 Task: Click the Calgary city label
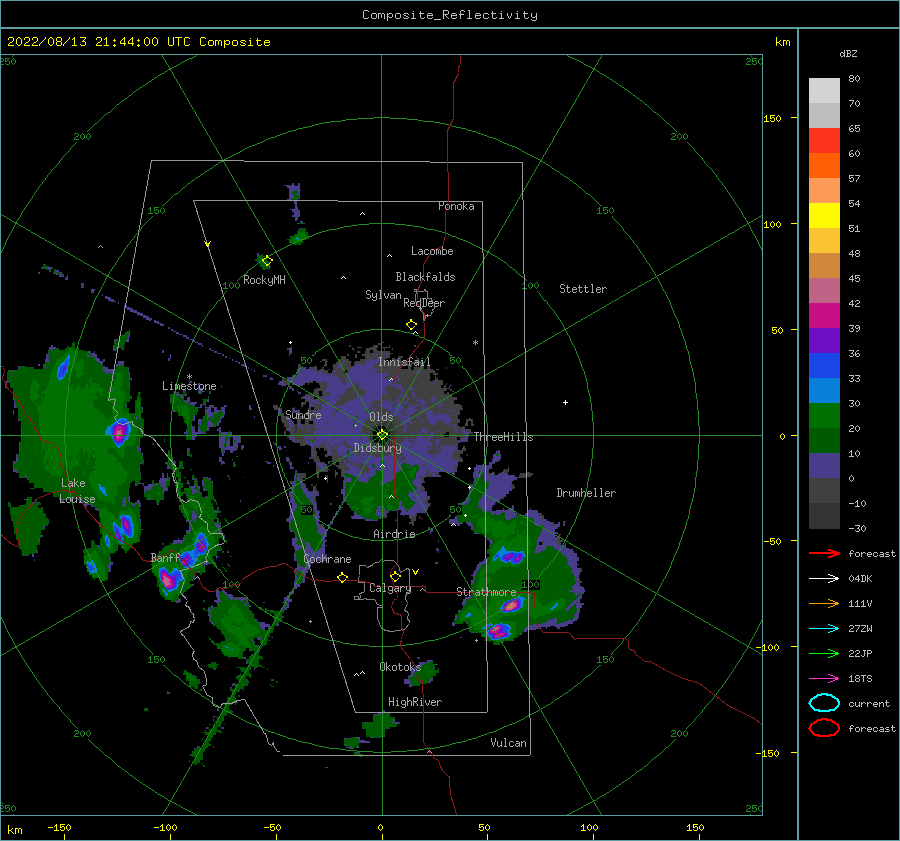tap(390, 588)
